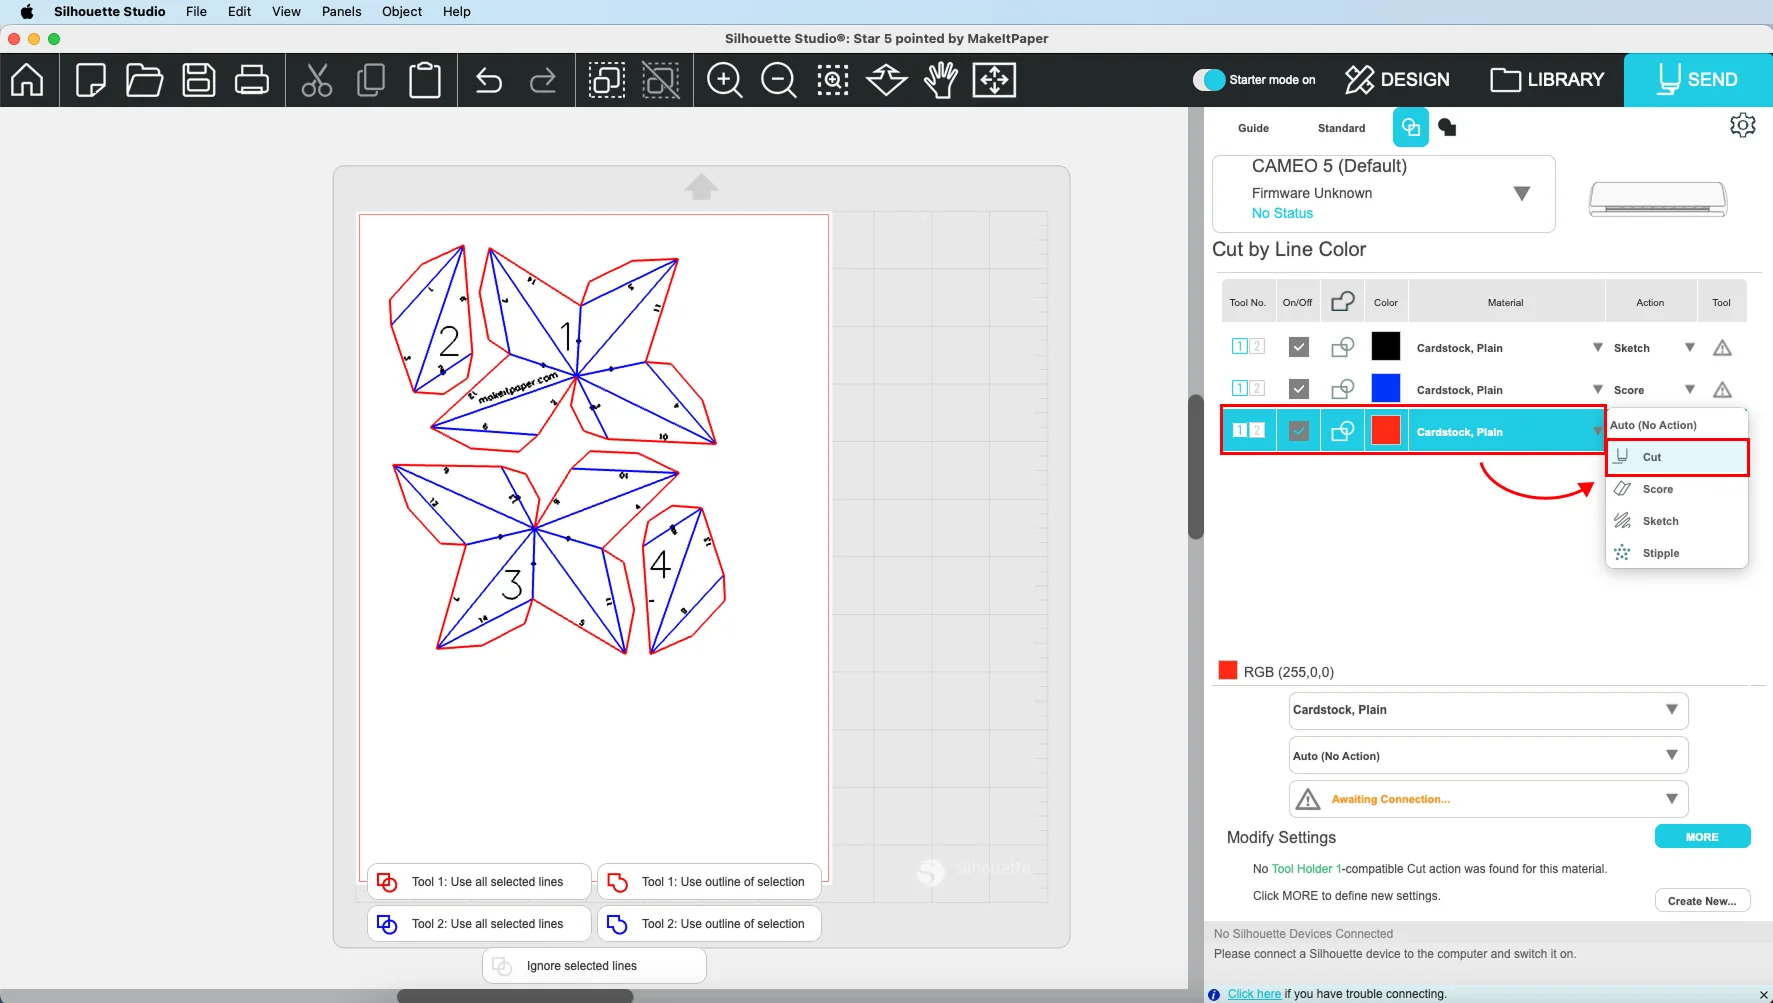This screenshot has height=1003, width=1773.
Task: Click the Print icon
Action: click(251, 79)
